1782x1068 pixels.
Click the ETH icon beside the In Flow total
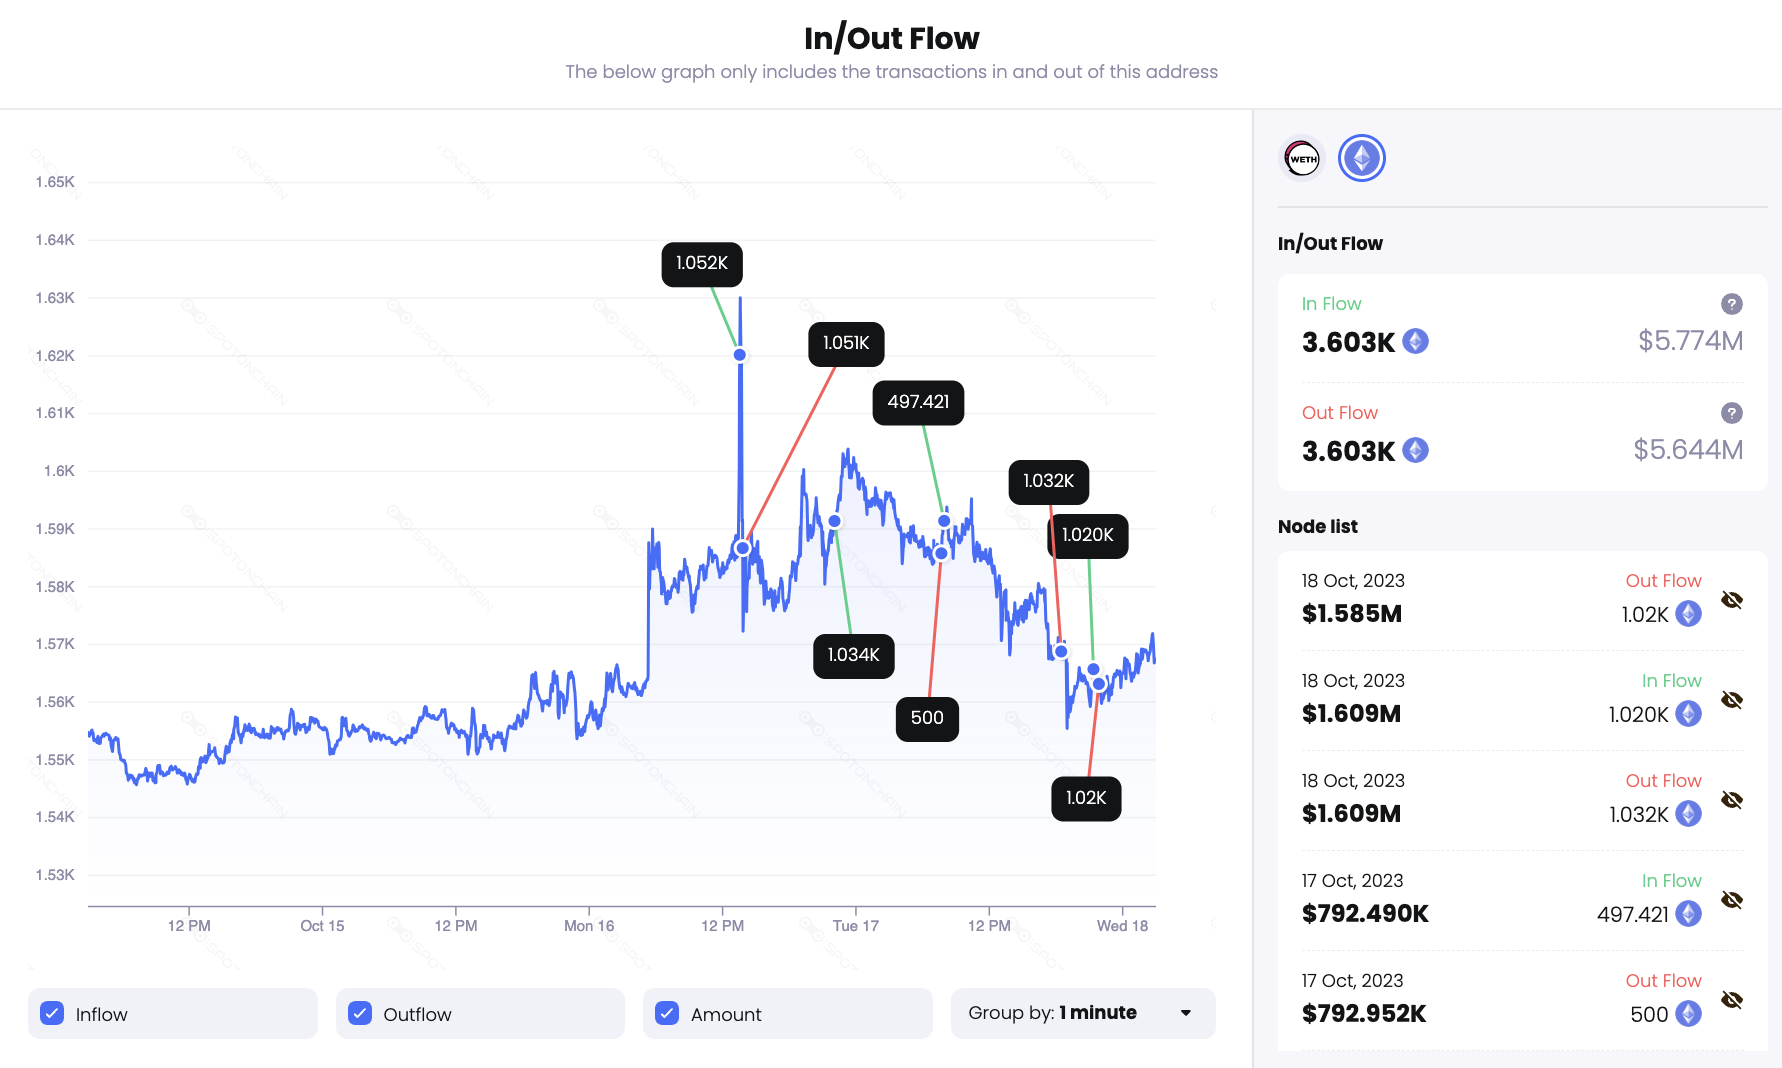1415,341
